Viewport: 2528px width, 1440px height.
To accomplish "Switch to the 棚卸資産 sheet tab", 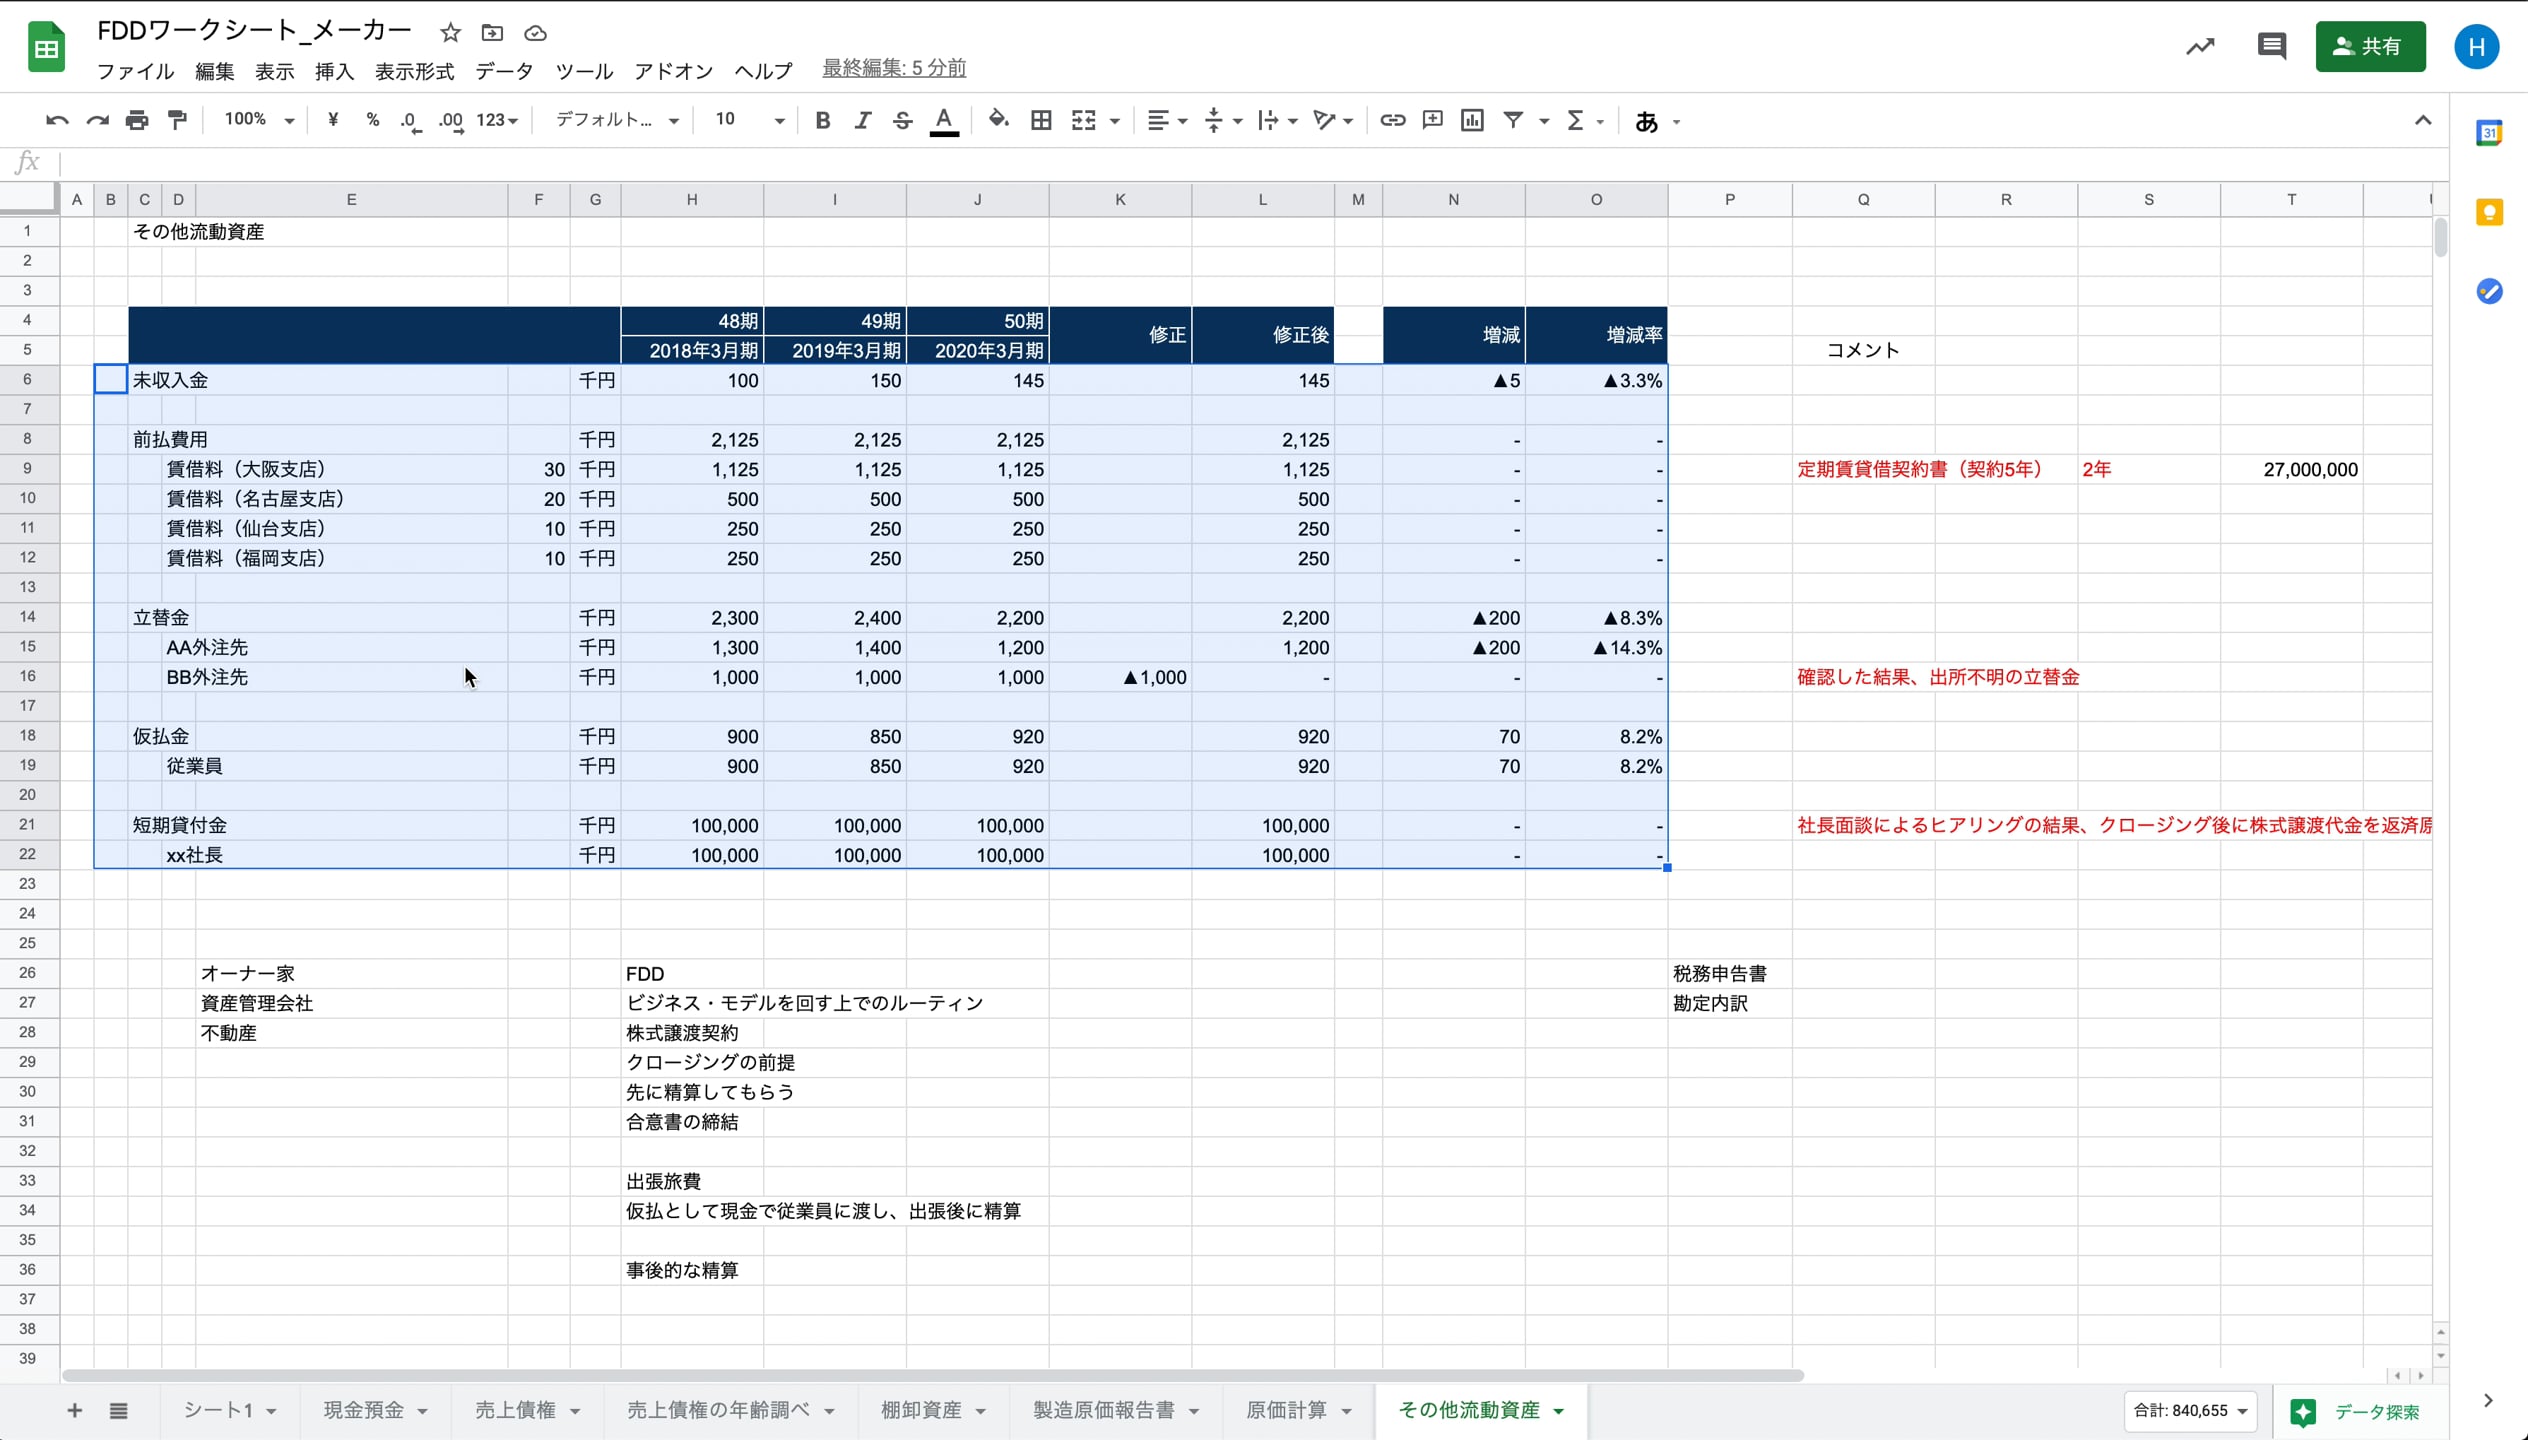I will click(x=921, y=1410).
